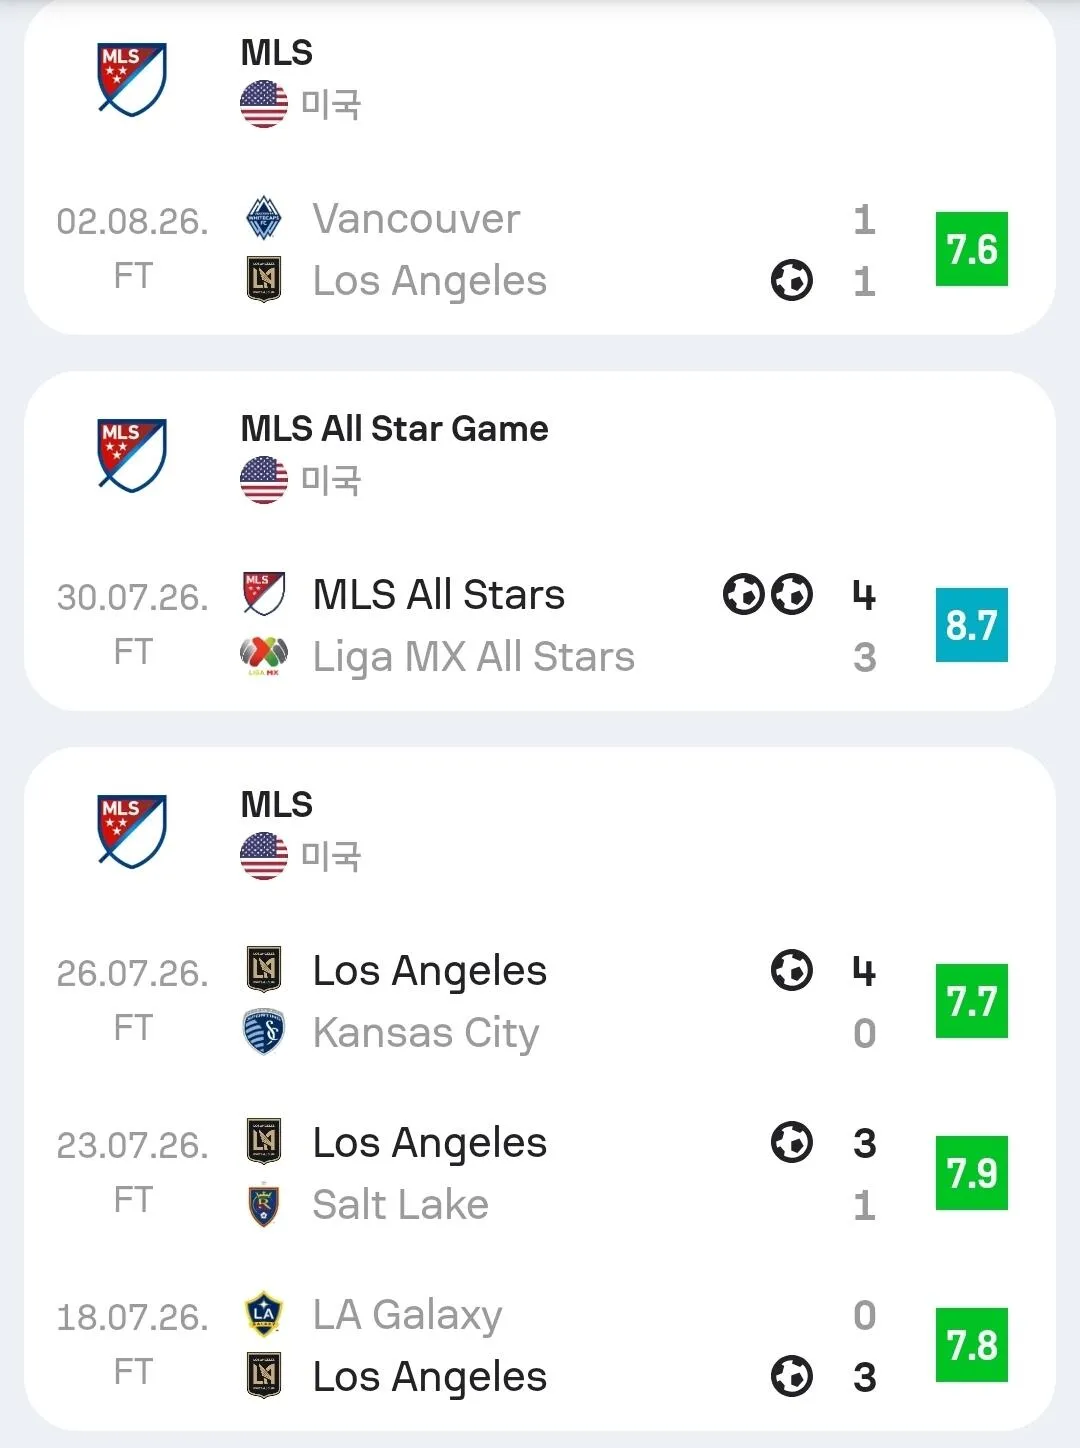
Task: Tap the MLS All Star Game league logo
Action: (132, 454)
